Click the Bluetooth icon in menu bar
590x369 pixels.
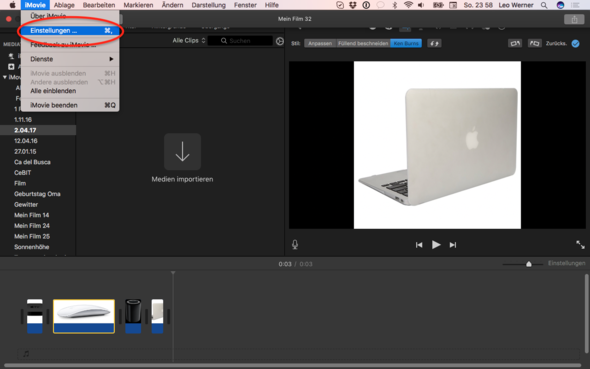pyautogui.click(x=394, y=5)
